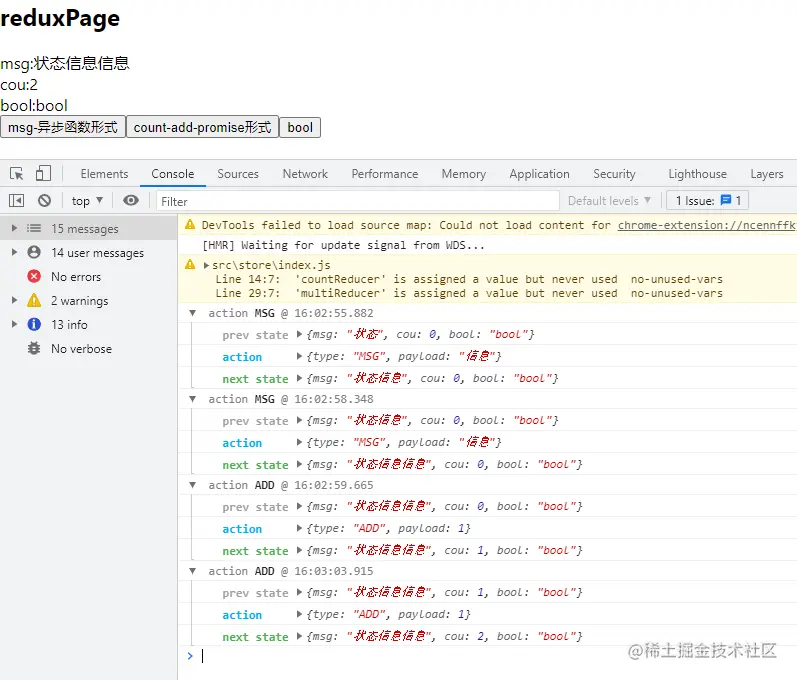Viewport: 797px width, 680px height.
Task: Click the blue info circle icon
Action: (x=34, y=324)
